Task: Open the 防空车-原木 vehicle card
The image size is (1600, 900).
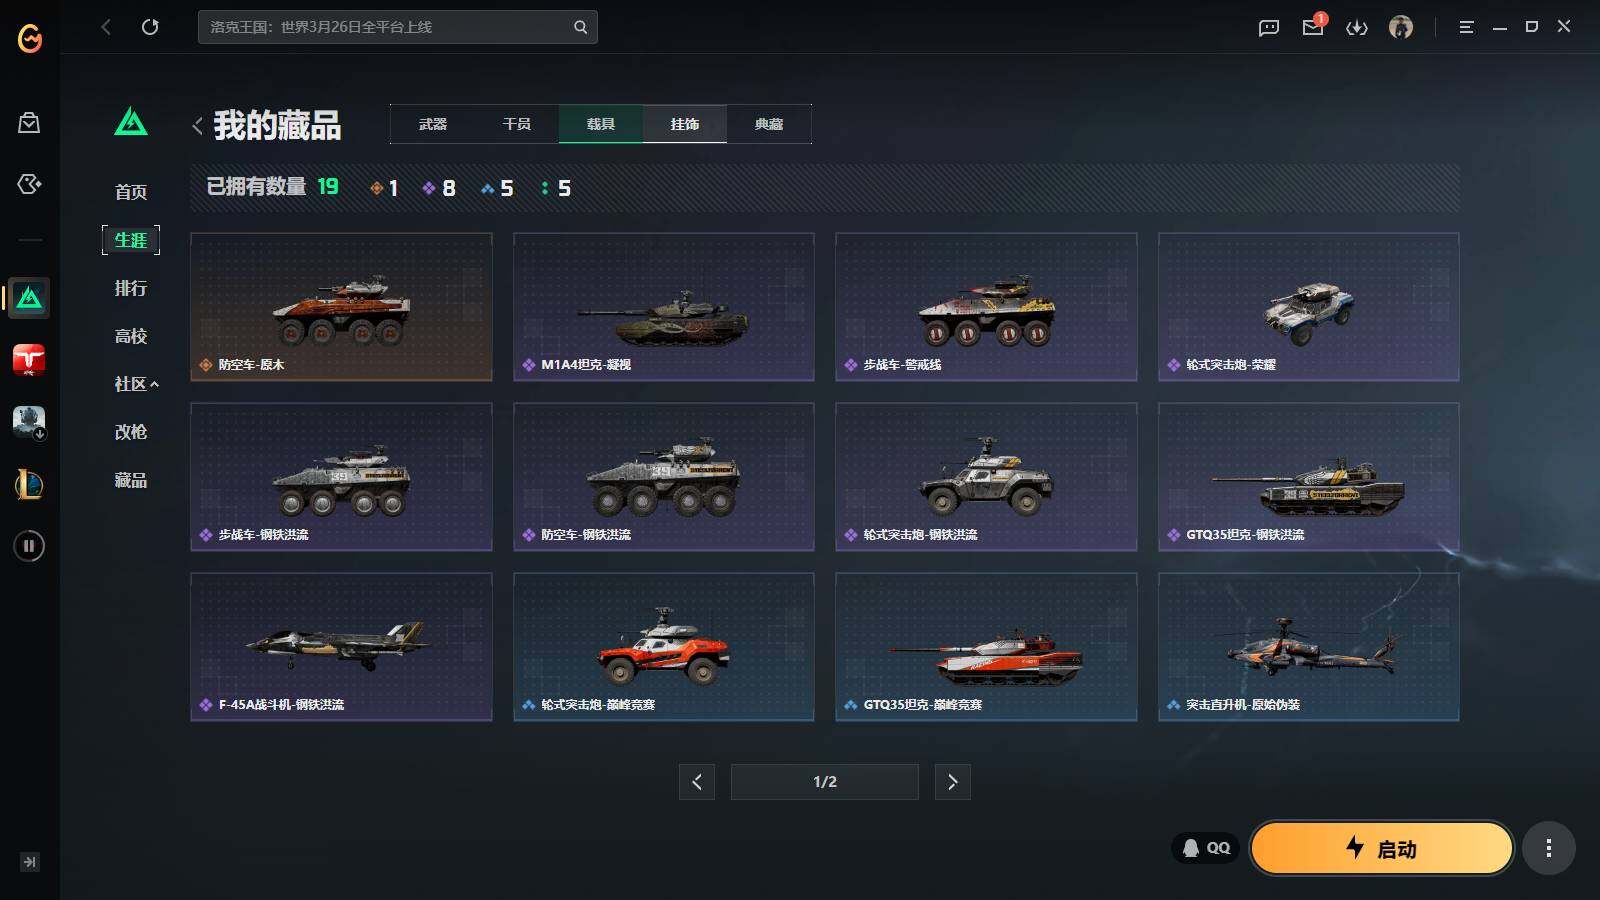Action: point(341,307)
